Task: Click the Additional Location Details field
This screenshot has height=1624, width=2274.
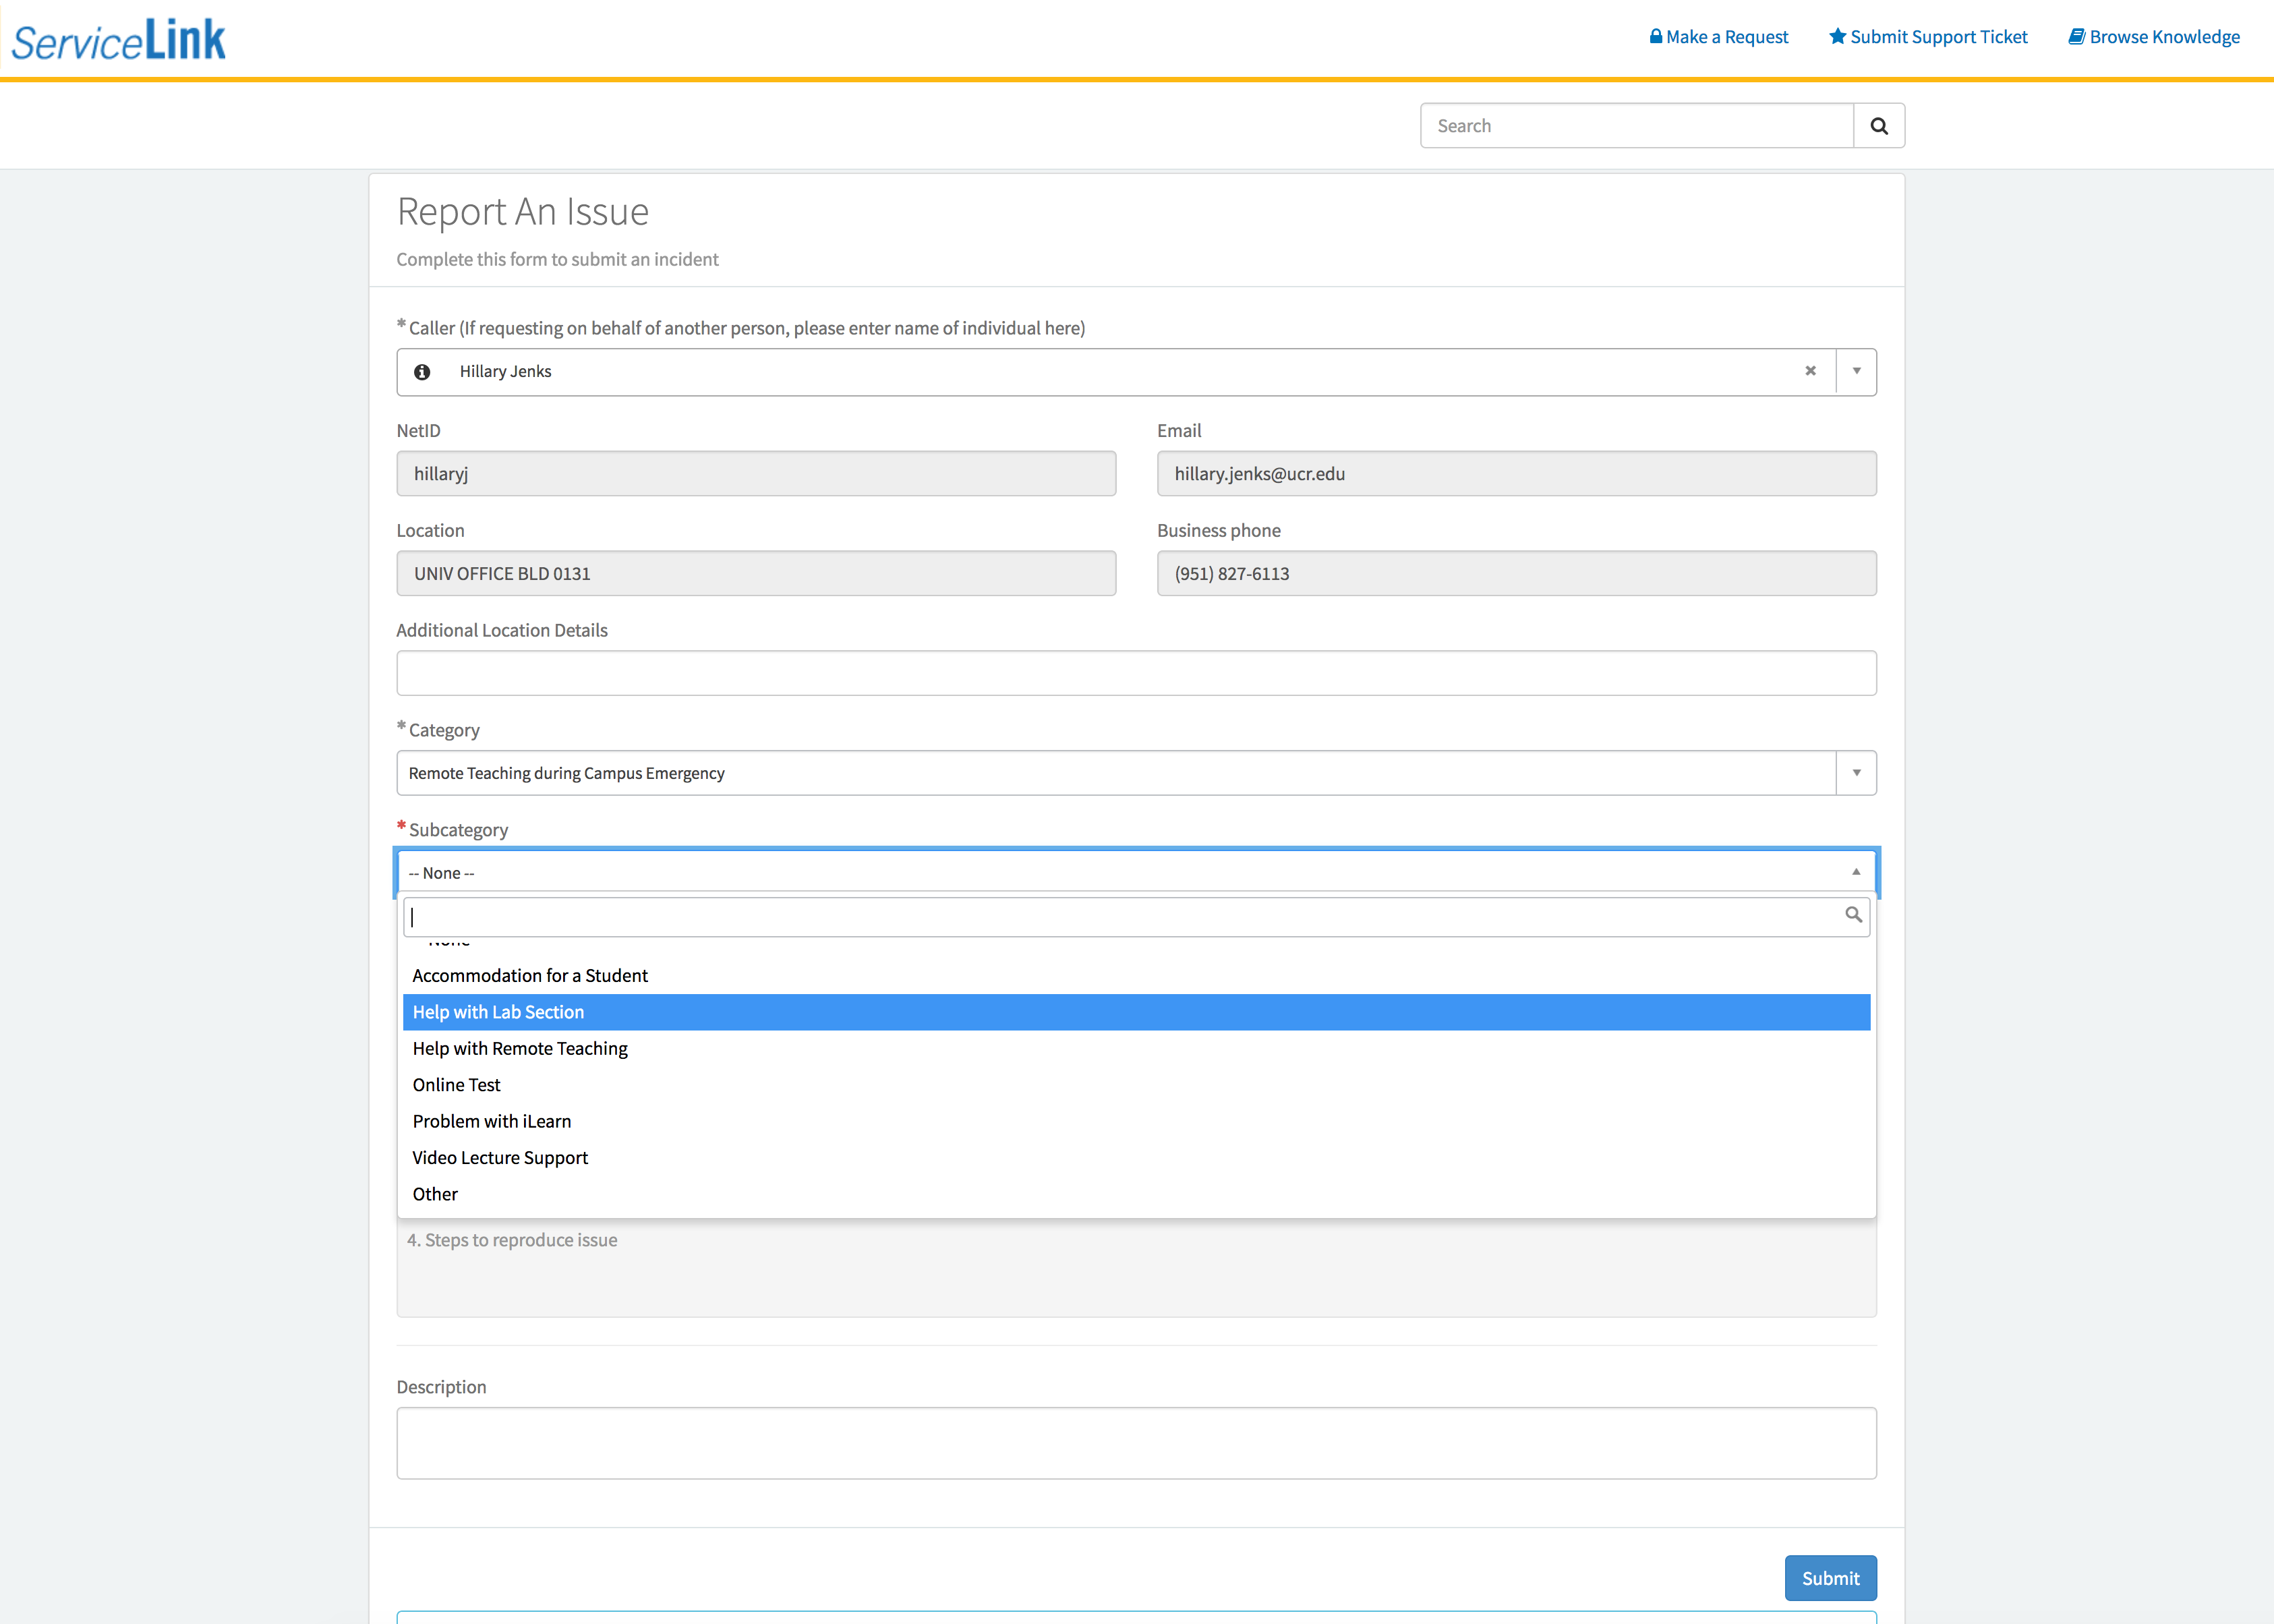Action: (x=1135, y=673)
